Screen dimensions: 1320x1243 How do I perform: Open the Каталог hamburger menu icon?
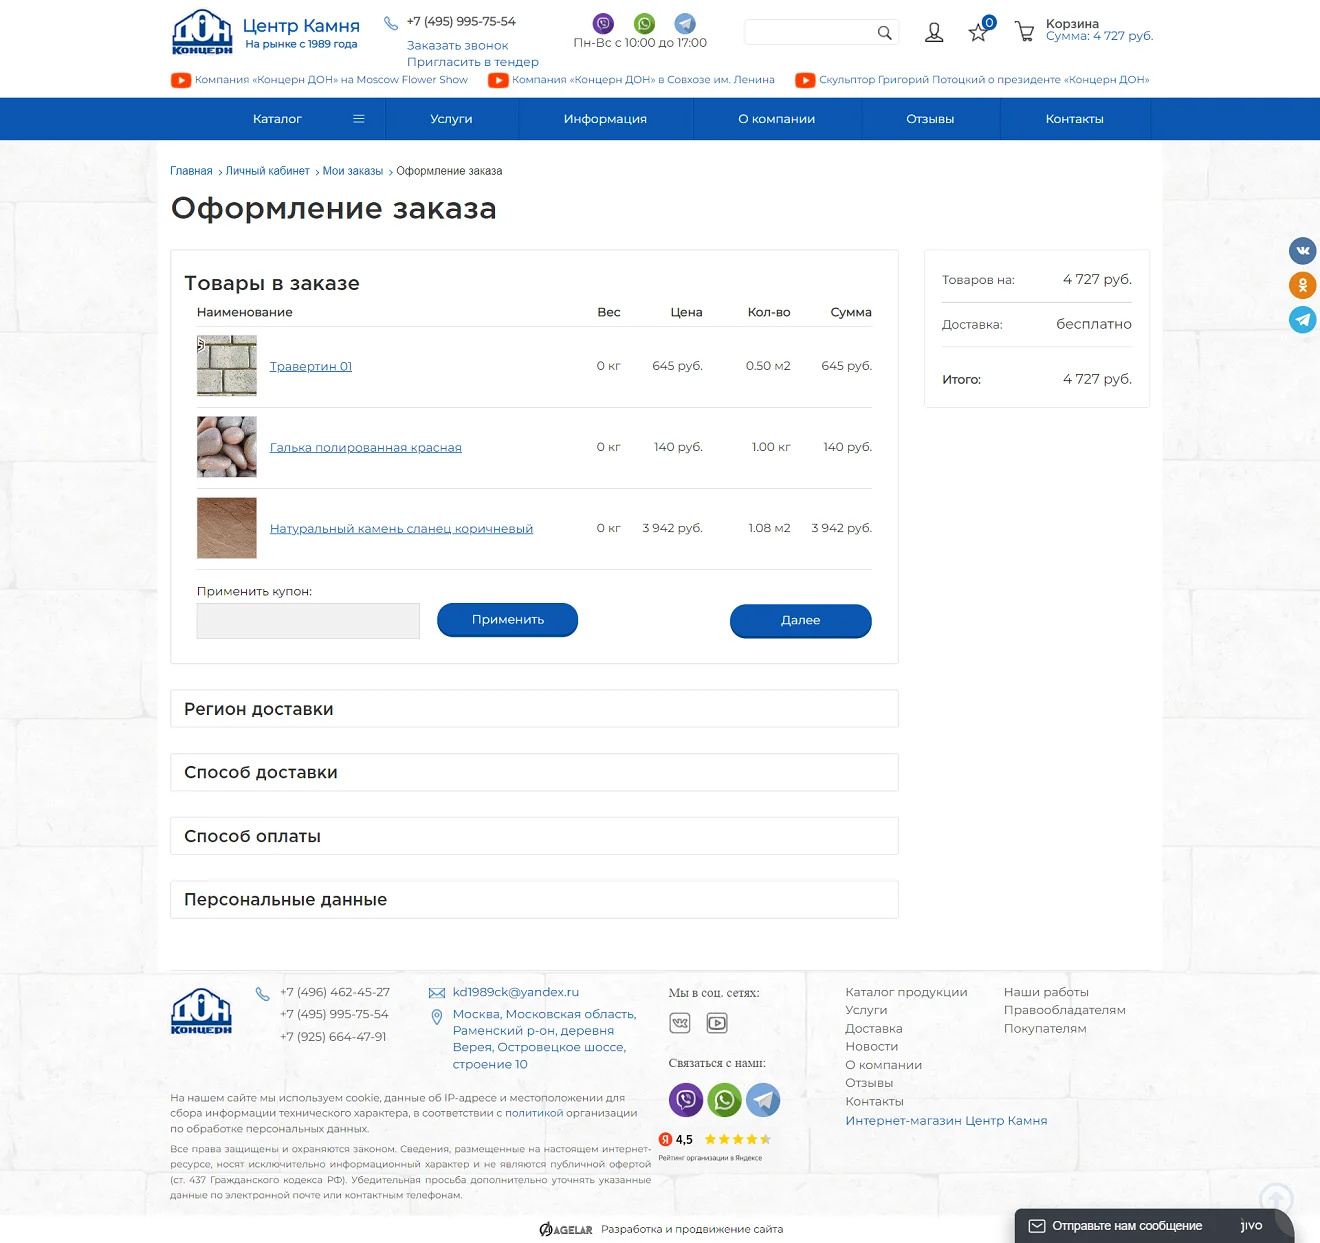coord(358,119)
